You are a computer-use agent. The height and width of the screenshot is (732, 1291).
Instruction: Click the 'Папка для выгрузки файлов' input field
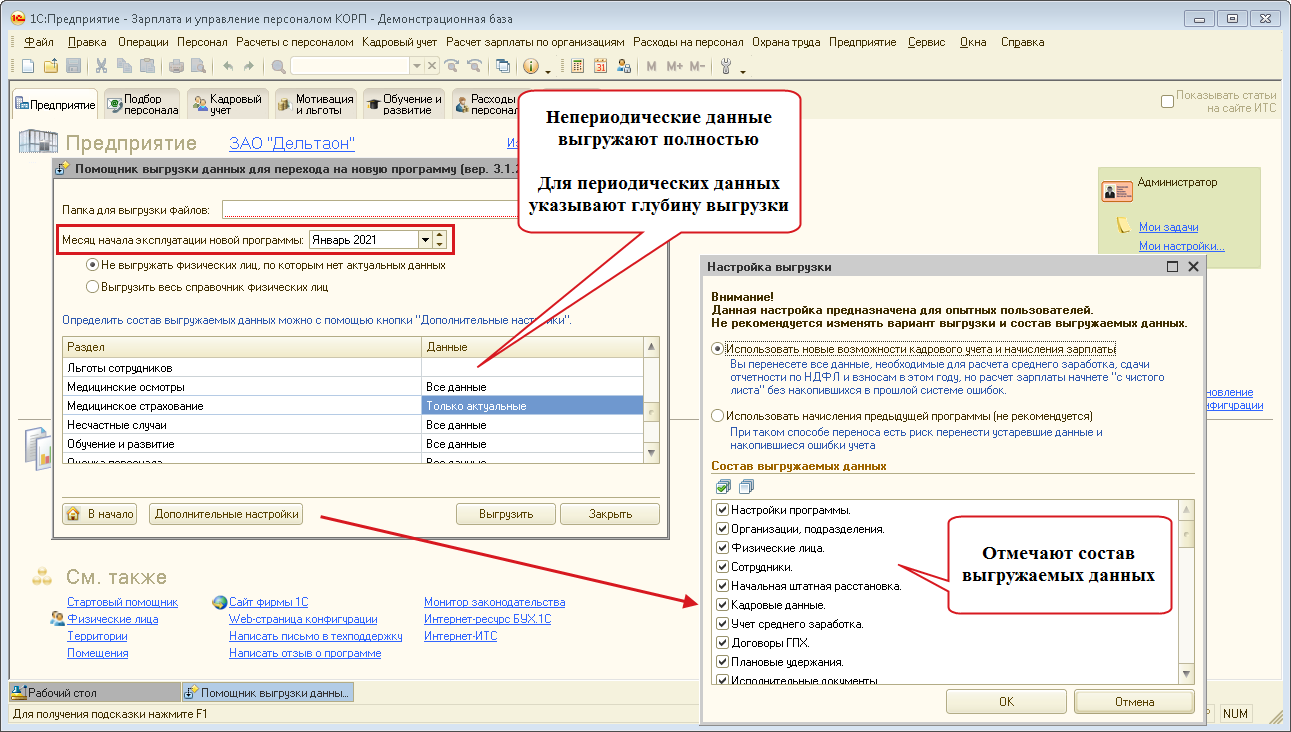click(368, 209)
